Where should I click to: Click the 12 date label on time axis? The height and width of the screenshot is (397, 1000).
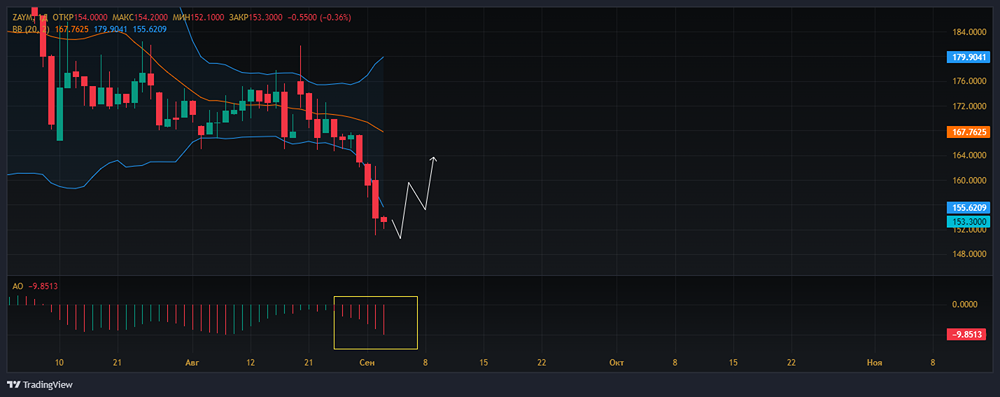click(x=250, y=363)
